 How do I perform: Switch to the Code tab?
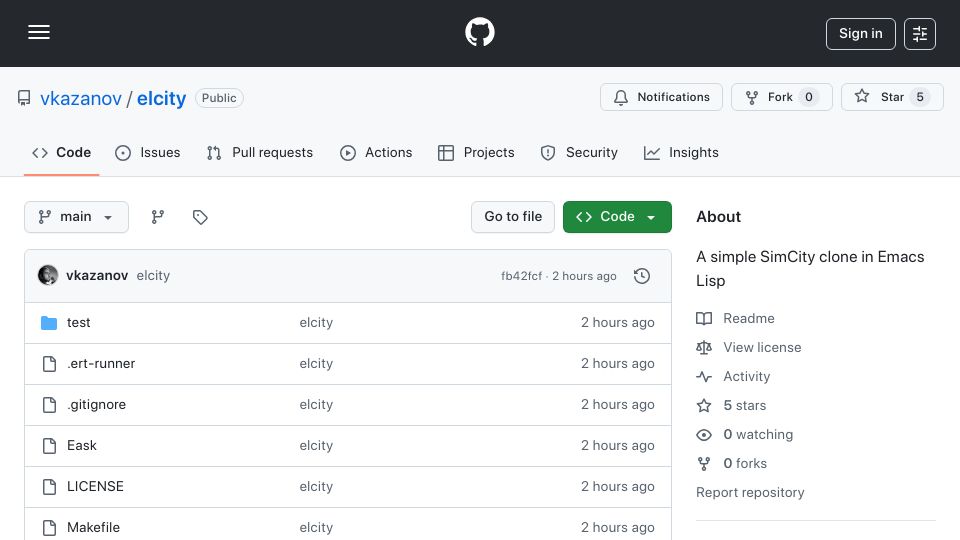(61, 152)
